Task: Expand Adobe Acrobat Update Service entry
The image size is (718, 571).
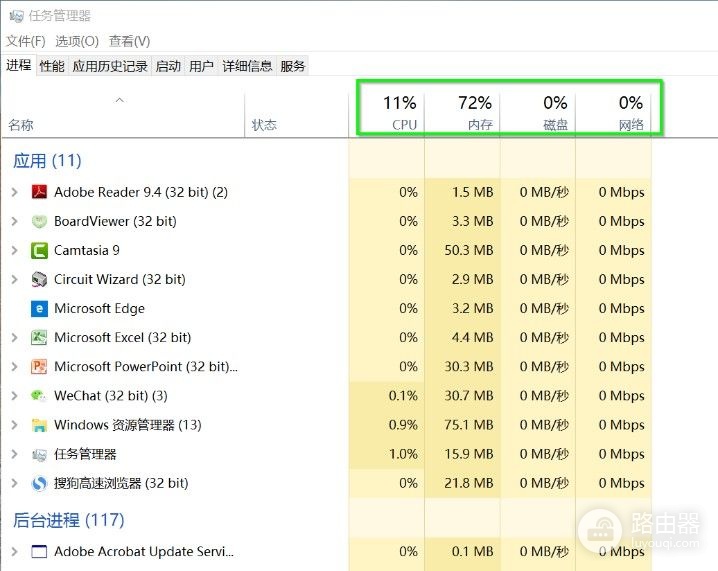Action: (14, 552)
